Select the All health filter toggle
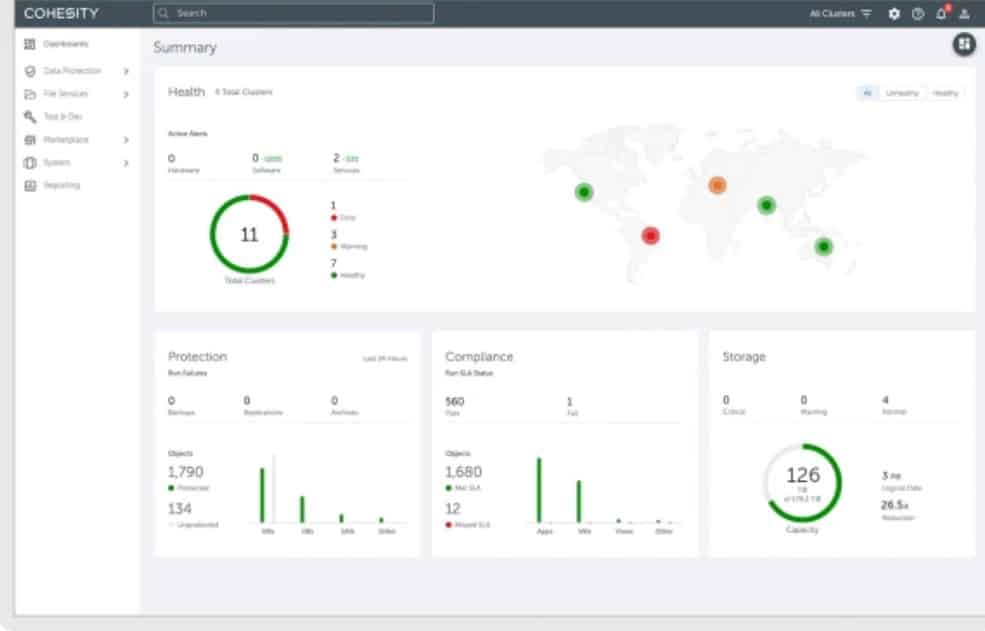 pos(867,93)
